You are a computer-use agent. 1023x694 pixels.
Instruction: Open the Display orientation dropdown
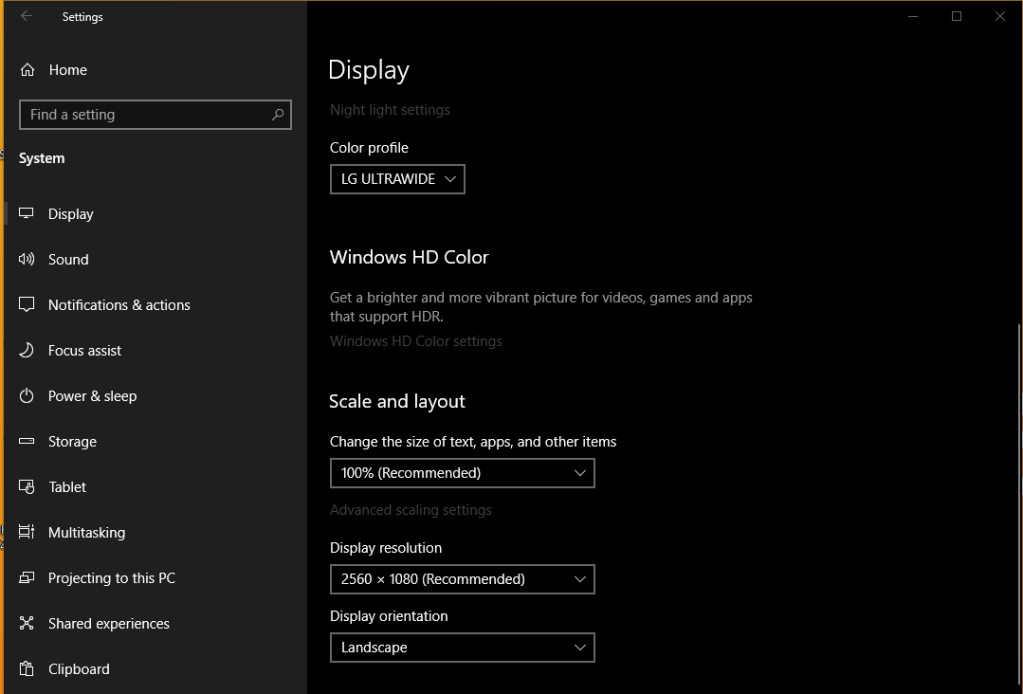(x=462, y=647)
